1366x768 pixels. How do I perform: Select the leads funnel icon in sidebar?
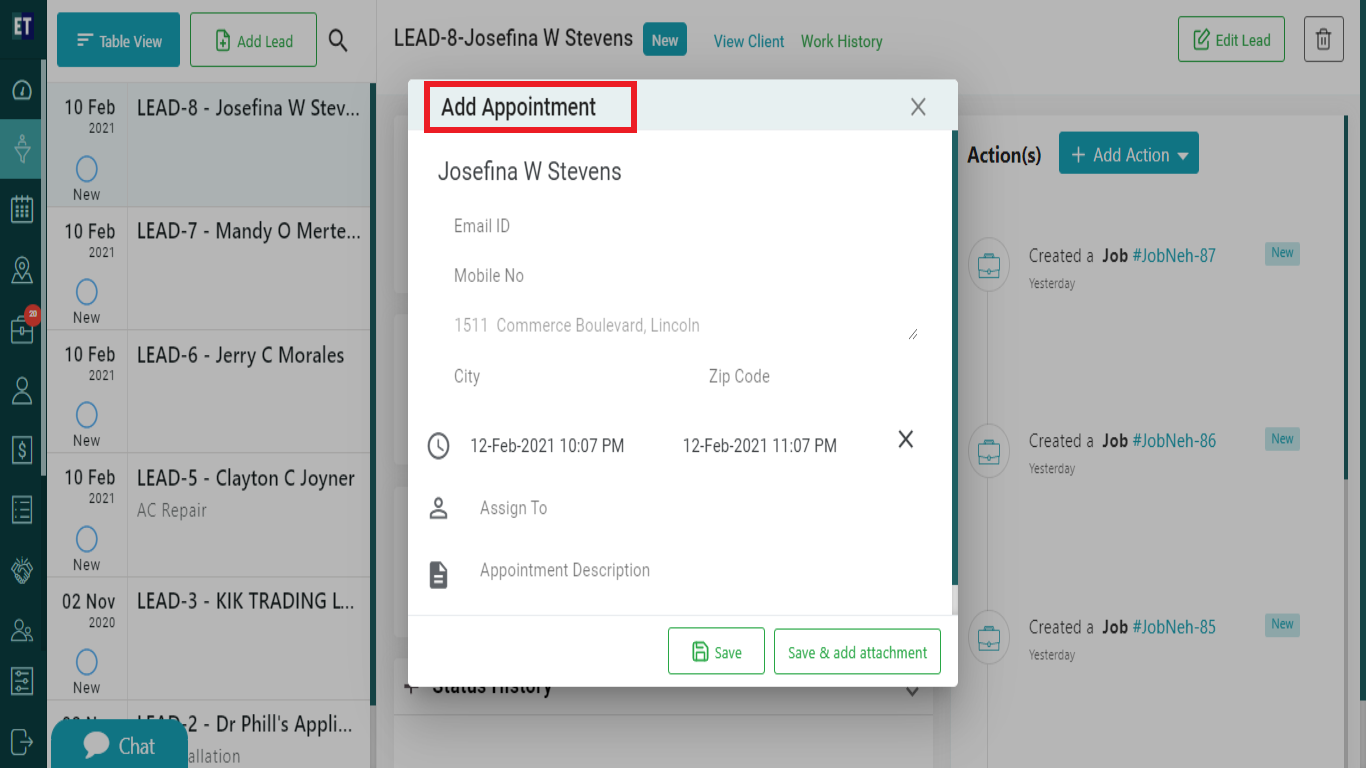(22, 149)
